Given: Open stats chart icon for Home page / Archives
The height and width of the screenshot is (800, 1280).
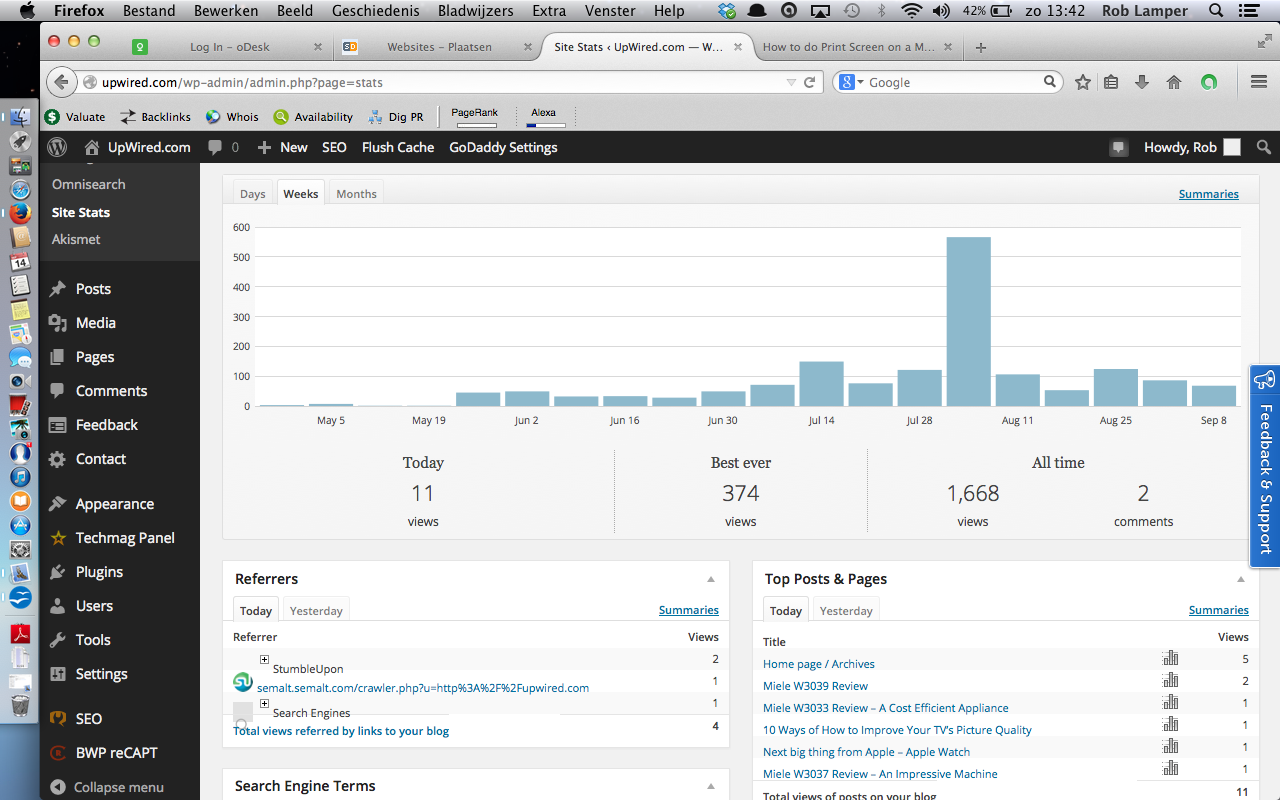Looking at the screenshot, I should [x=1171, y=658].
